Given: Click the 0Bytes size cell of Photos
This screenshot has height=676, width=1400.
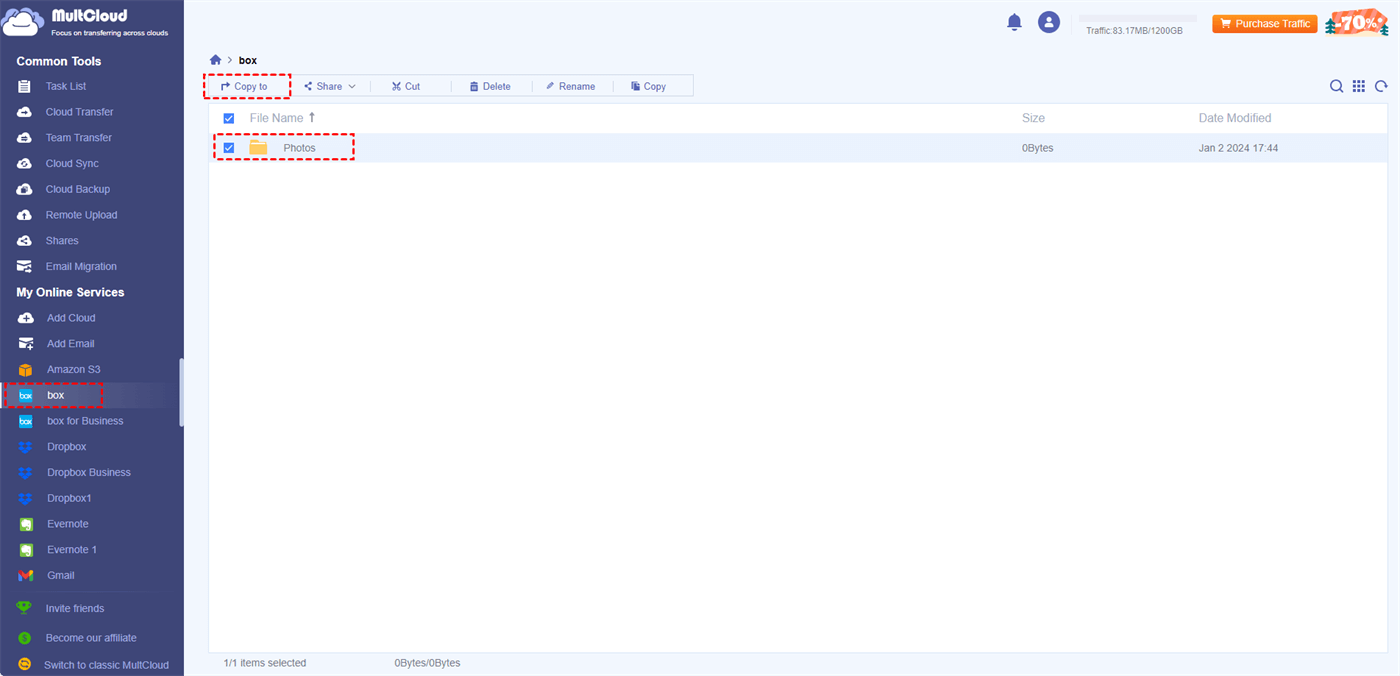Looking at the screenshot, I should [x=1037, y=148].
